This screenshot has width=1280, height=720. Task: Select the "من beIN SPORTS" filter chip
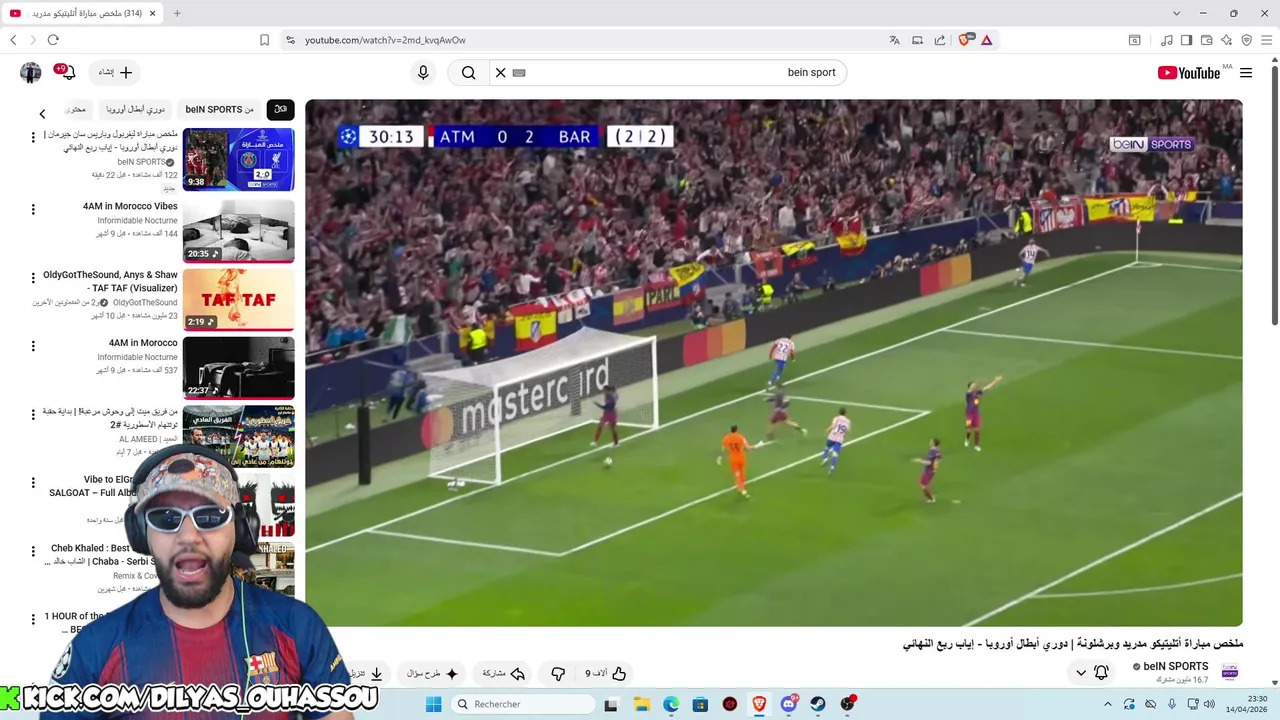pyautogui.click(x=219, y=109)
